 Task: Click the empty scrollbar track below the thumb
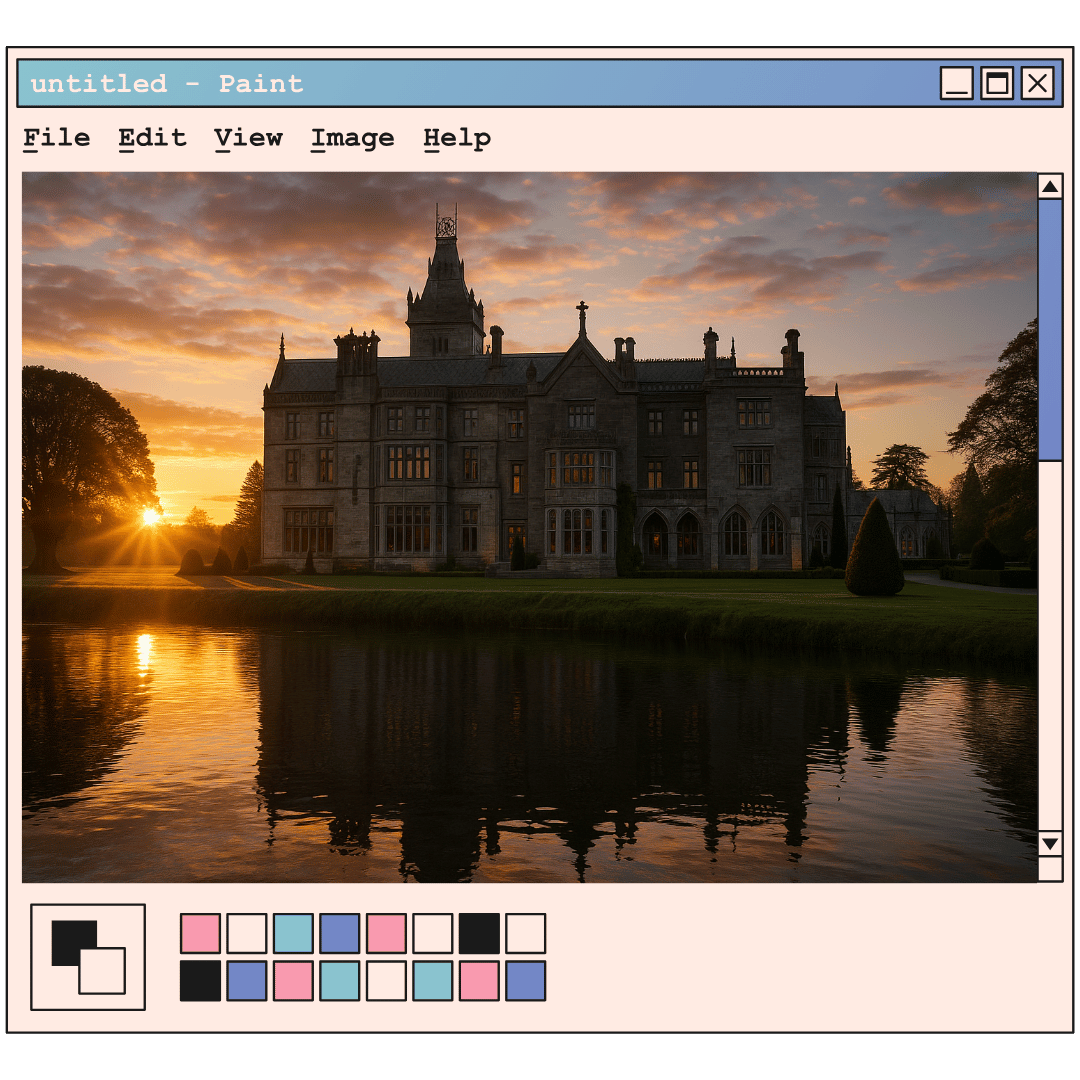point(1050,646)
